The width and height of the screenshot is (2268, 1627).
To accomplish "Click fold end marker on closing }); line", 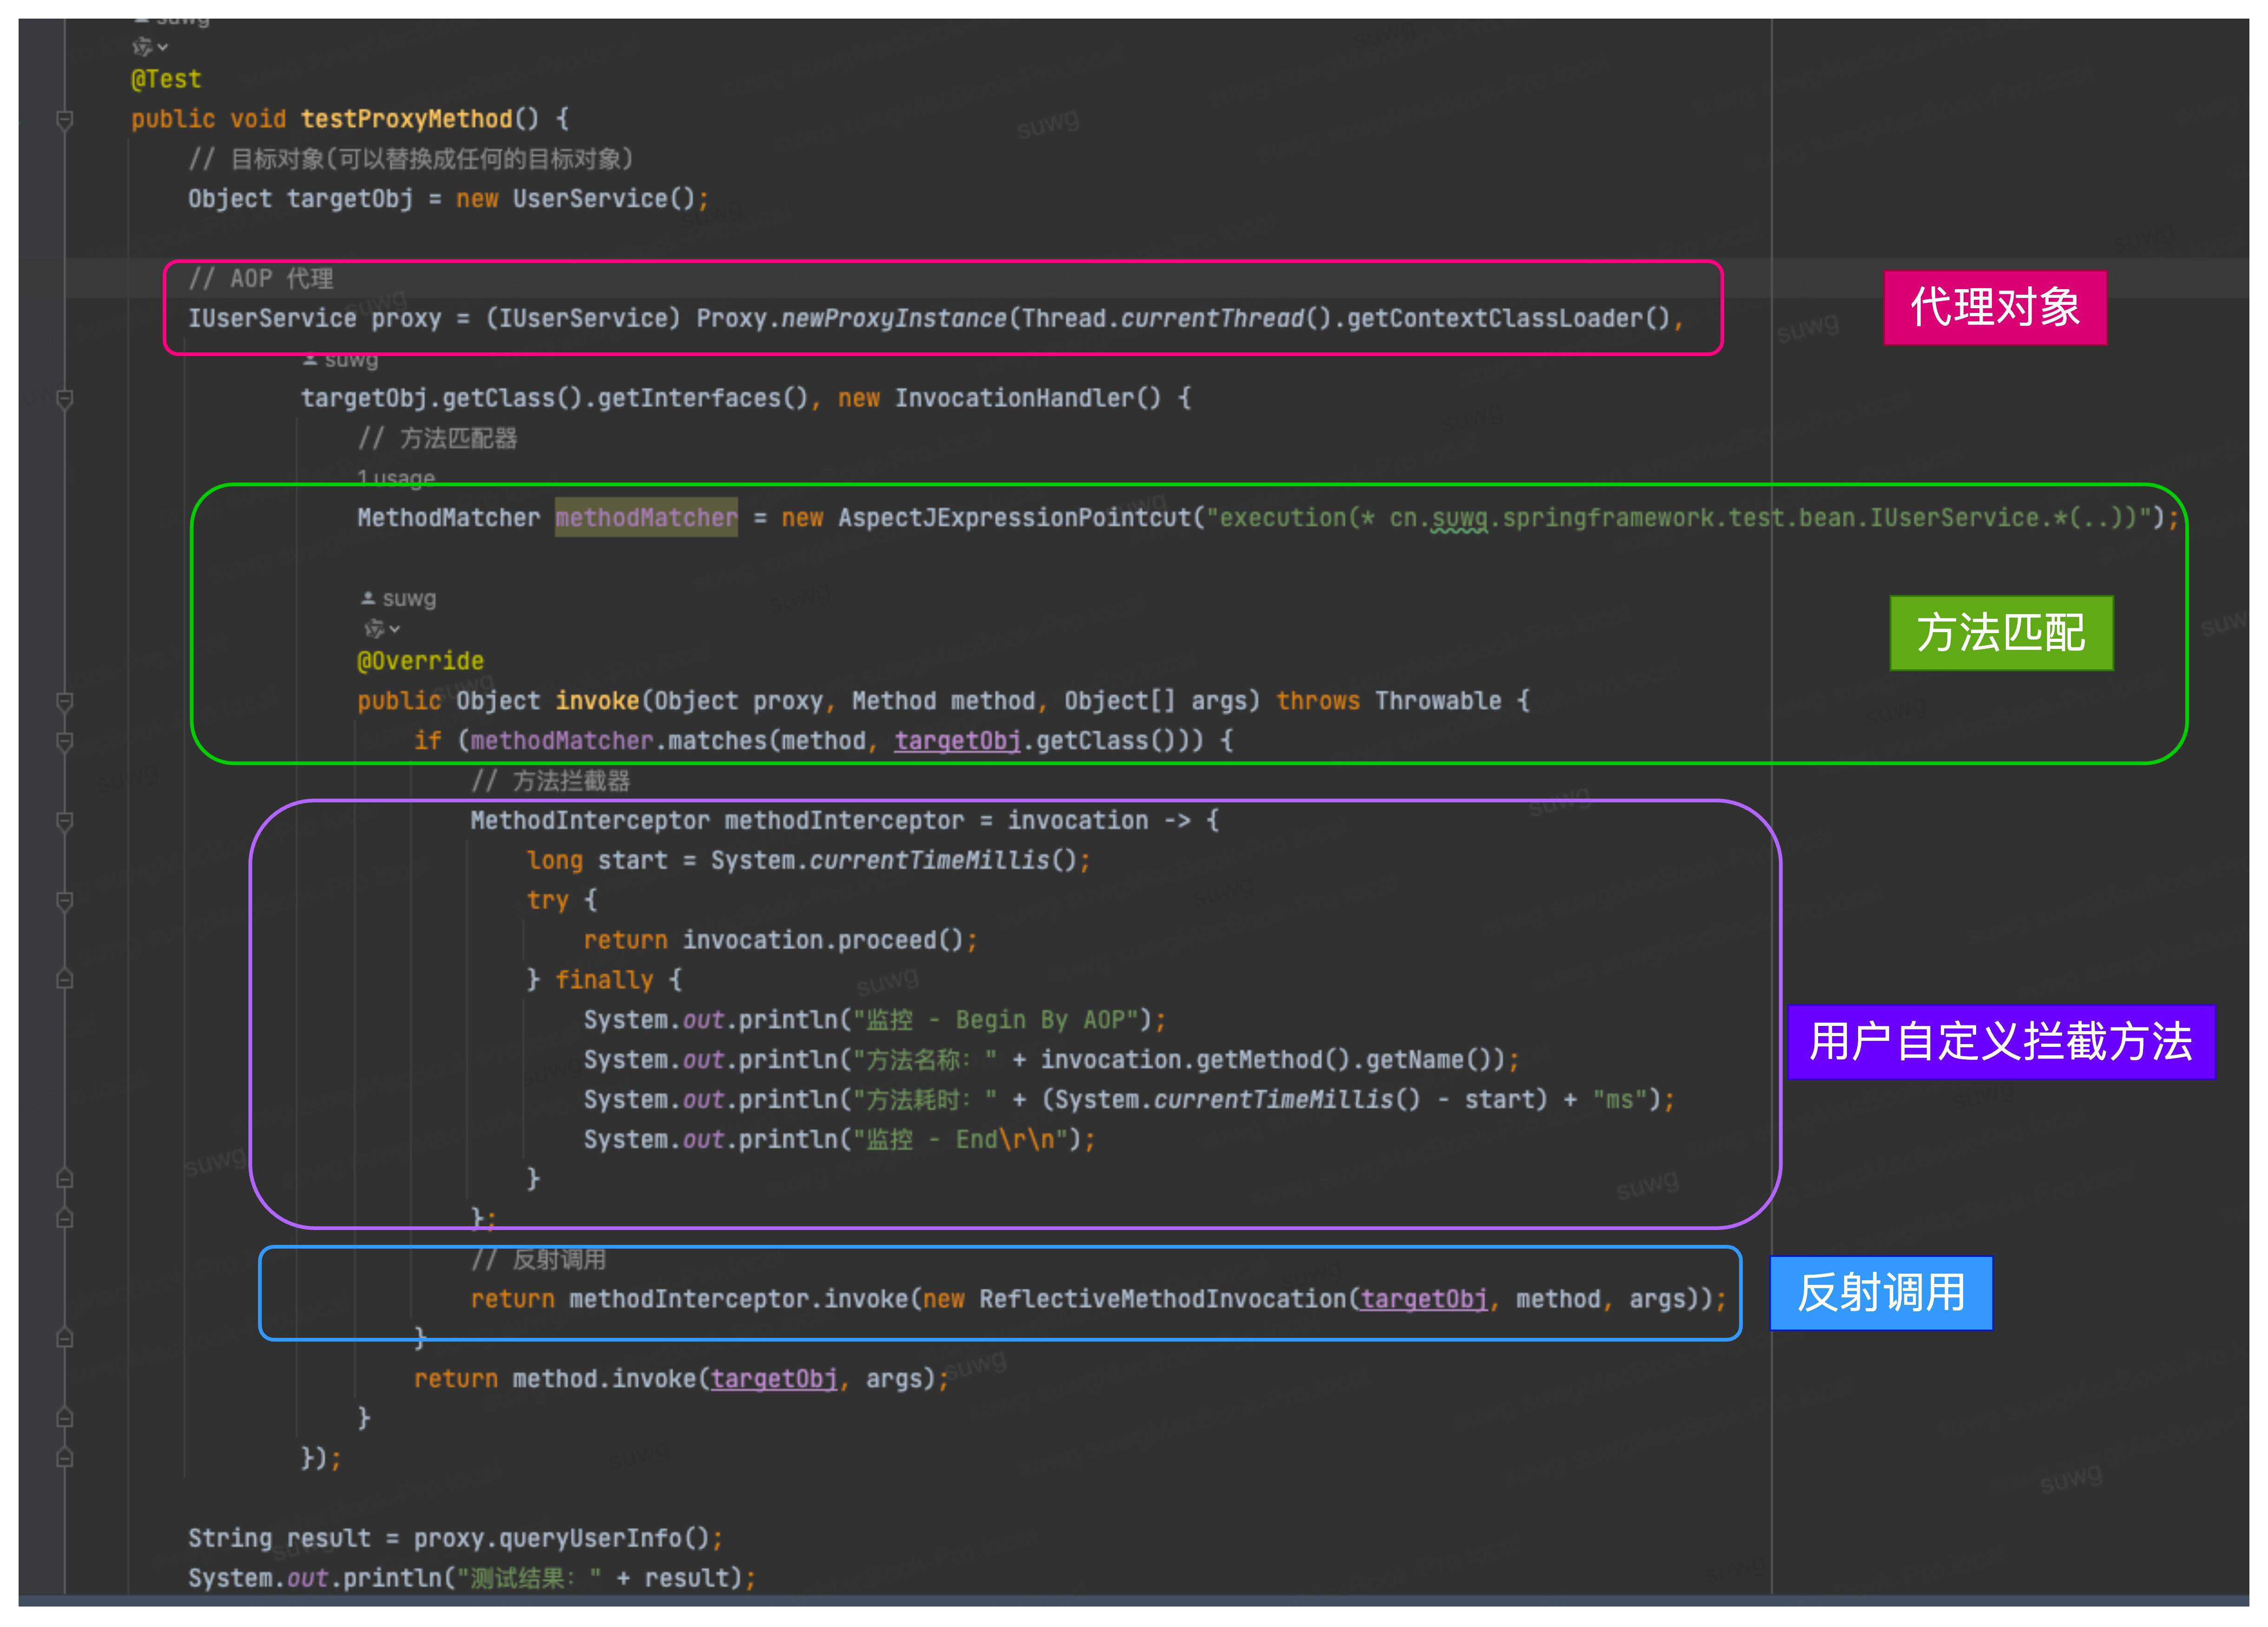I will pos(65,1458).
